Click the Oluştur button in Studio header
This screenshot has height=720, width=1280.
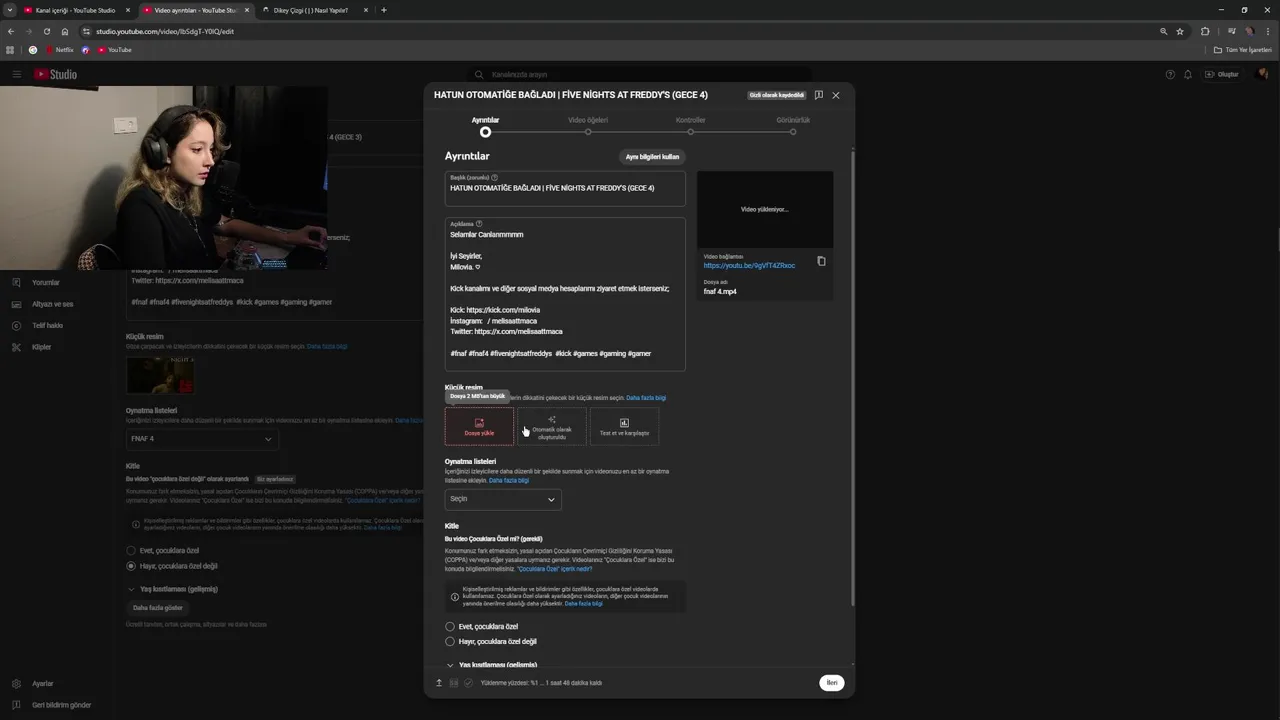(x=1222, y=74)
